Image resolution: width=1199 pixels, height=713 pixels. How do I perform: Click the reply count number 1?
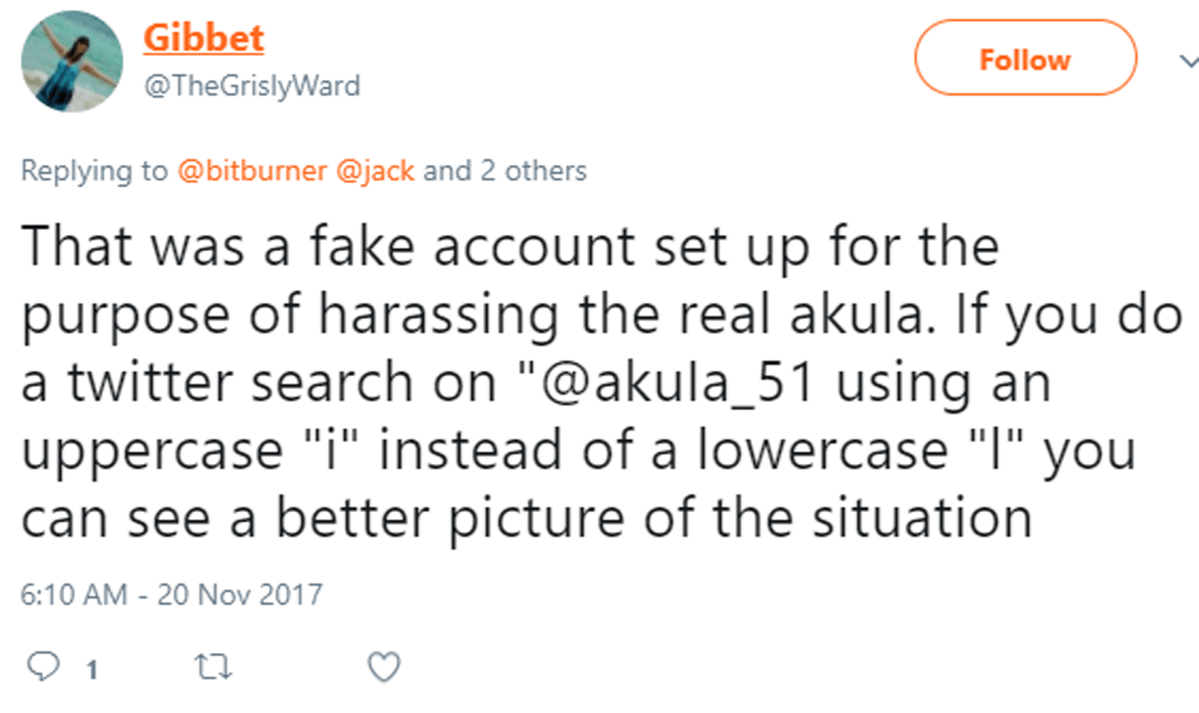pyautogui.click(x=92, y=668)
